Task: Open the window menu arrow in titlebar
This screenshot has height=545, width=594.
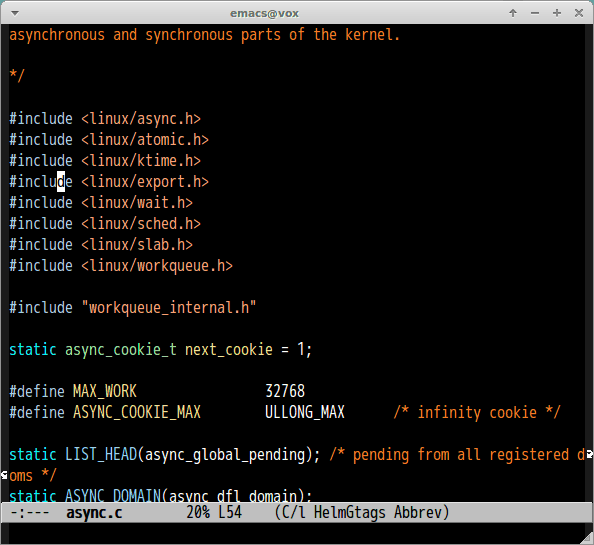Action: (15, 13)
